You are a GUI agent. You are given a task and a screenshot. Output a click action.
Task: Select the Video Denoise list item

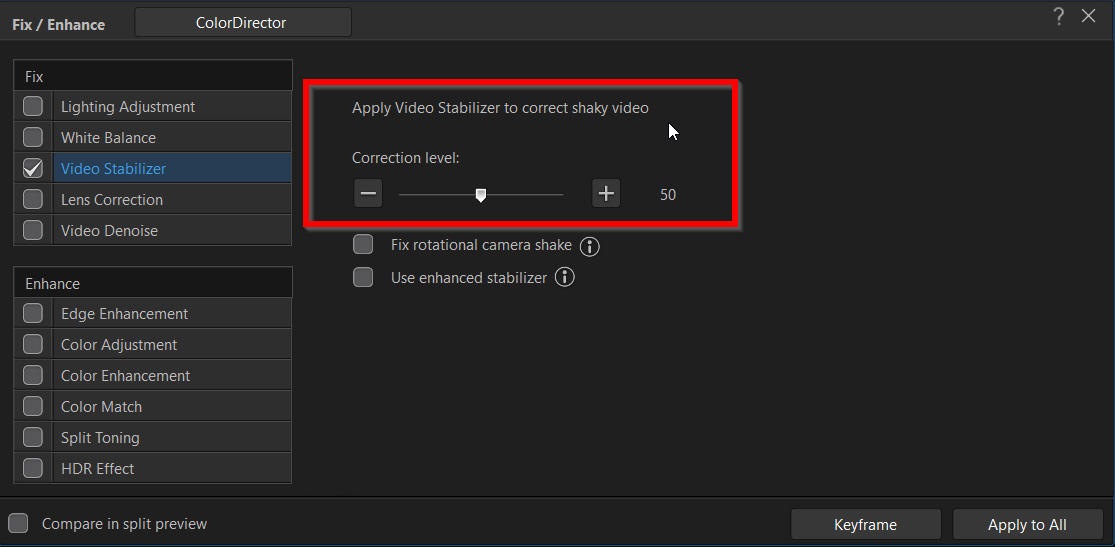coord(172,230)
